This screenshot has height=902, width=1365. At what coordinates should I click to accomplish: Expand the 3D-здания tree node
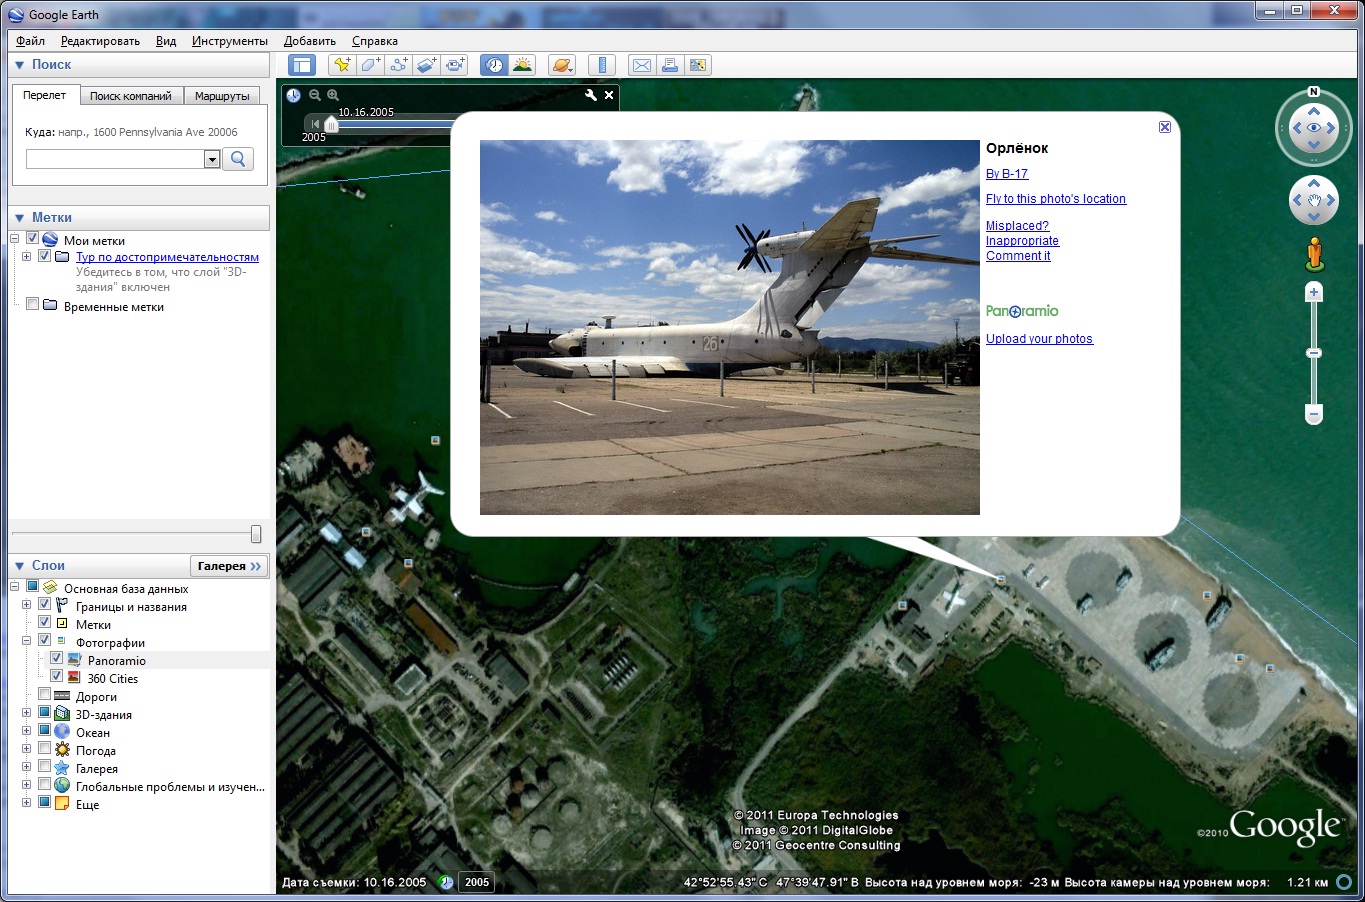(27, 713)
